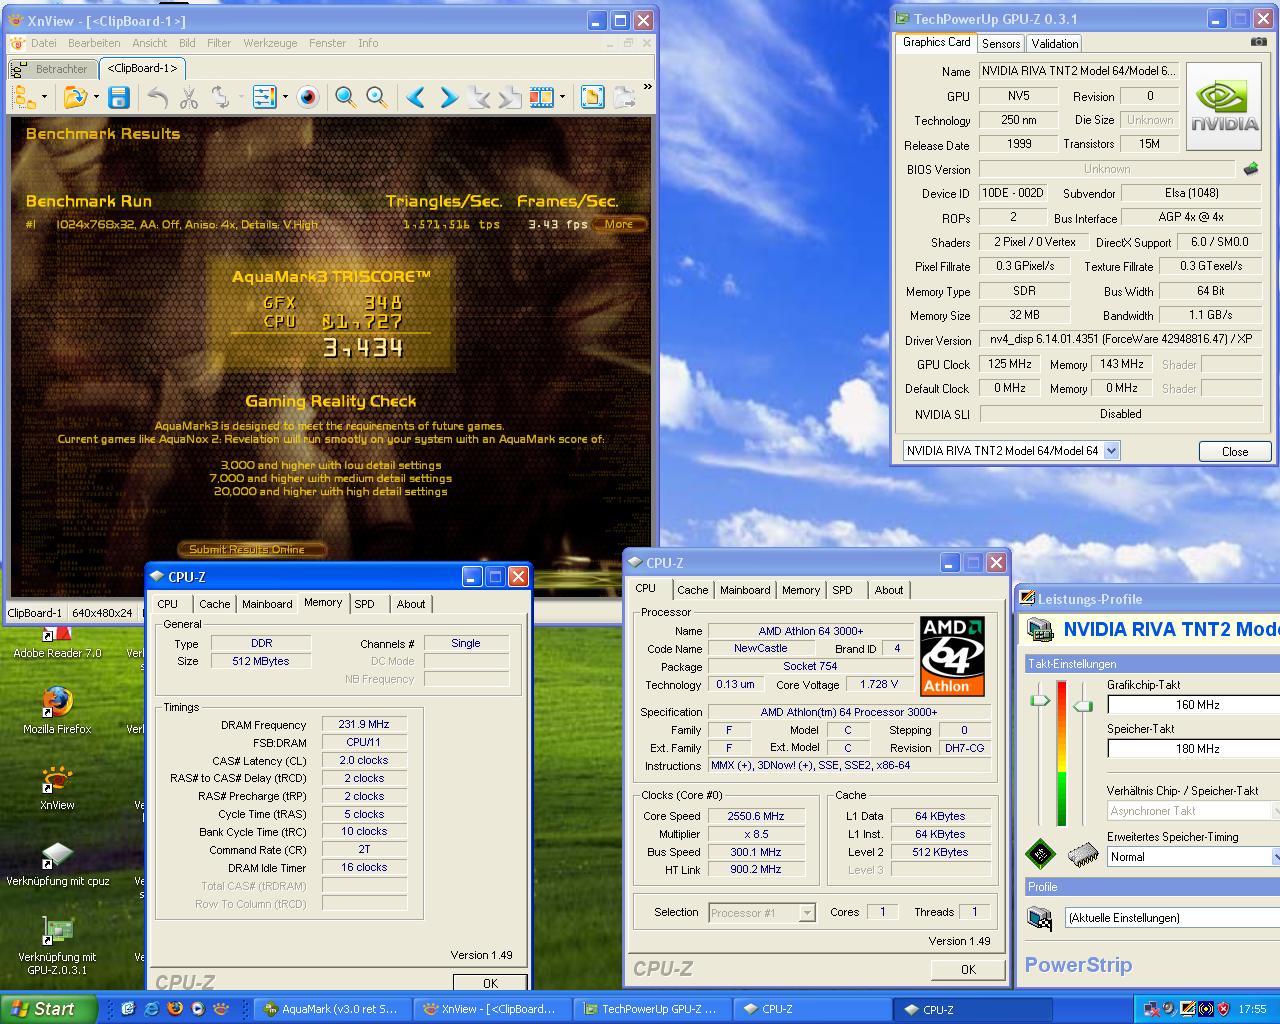Image resolution: width=1280 pixels, height=1024 pixels.
Task: Click the DRAM Frequency 231.9 MHz value
Action: [x=364, y=725]
